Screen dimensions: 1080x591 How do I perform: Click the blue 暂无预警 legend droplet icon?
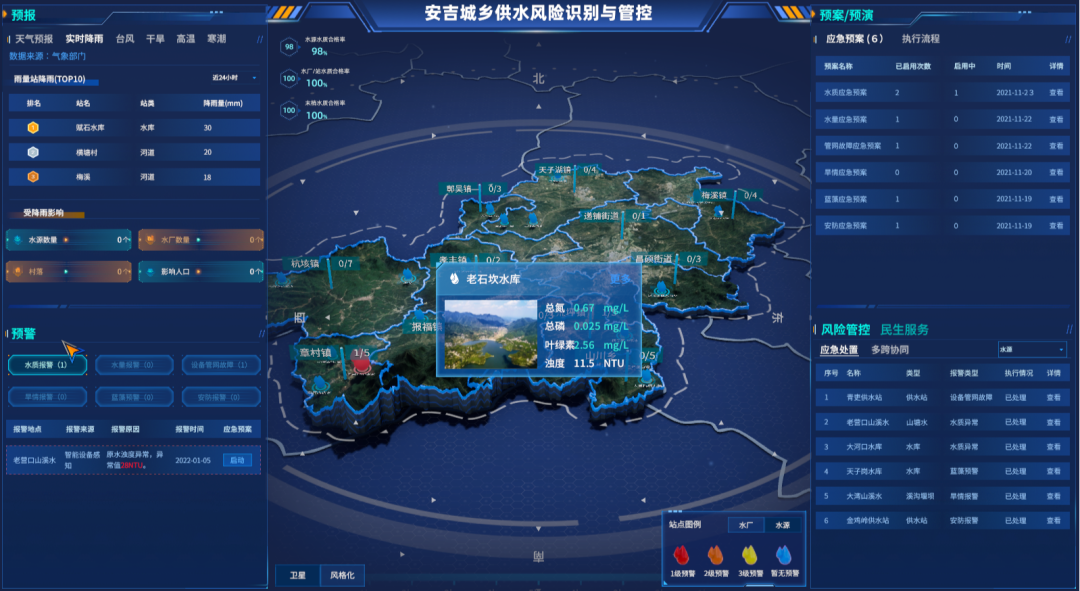(783, 554)
